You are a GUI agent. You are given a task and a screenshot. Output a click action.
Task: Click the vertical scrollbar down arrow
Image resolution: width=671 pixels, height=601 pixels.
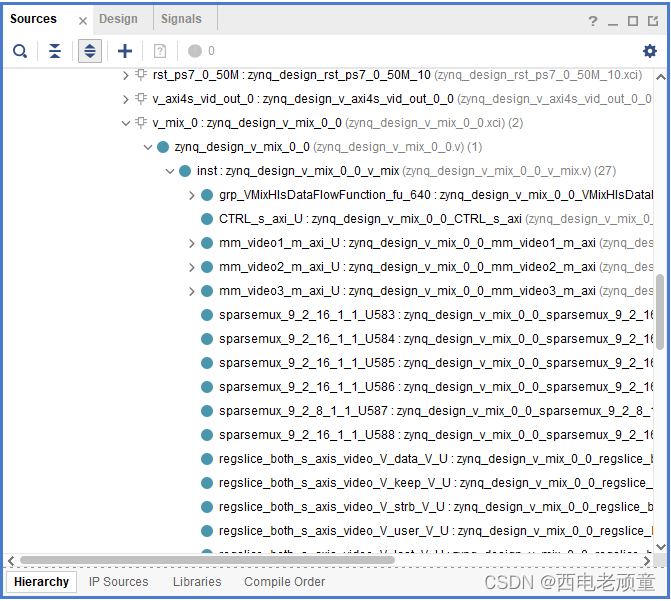(x=661, y=547)
